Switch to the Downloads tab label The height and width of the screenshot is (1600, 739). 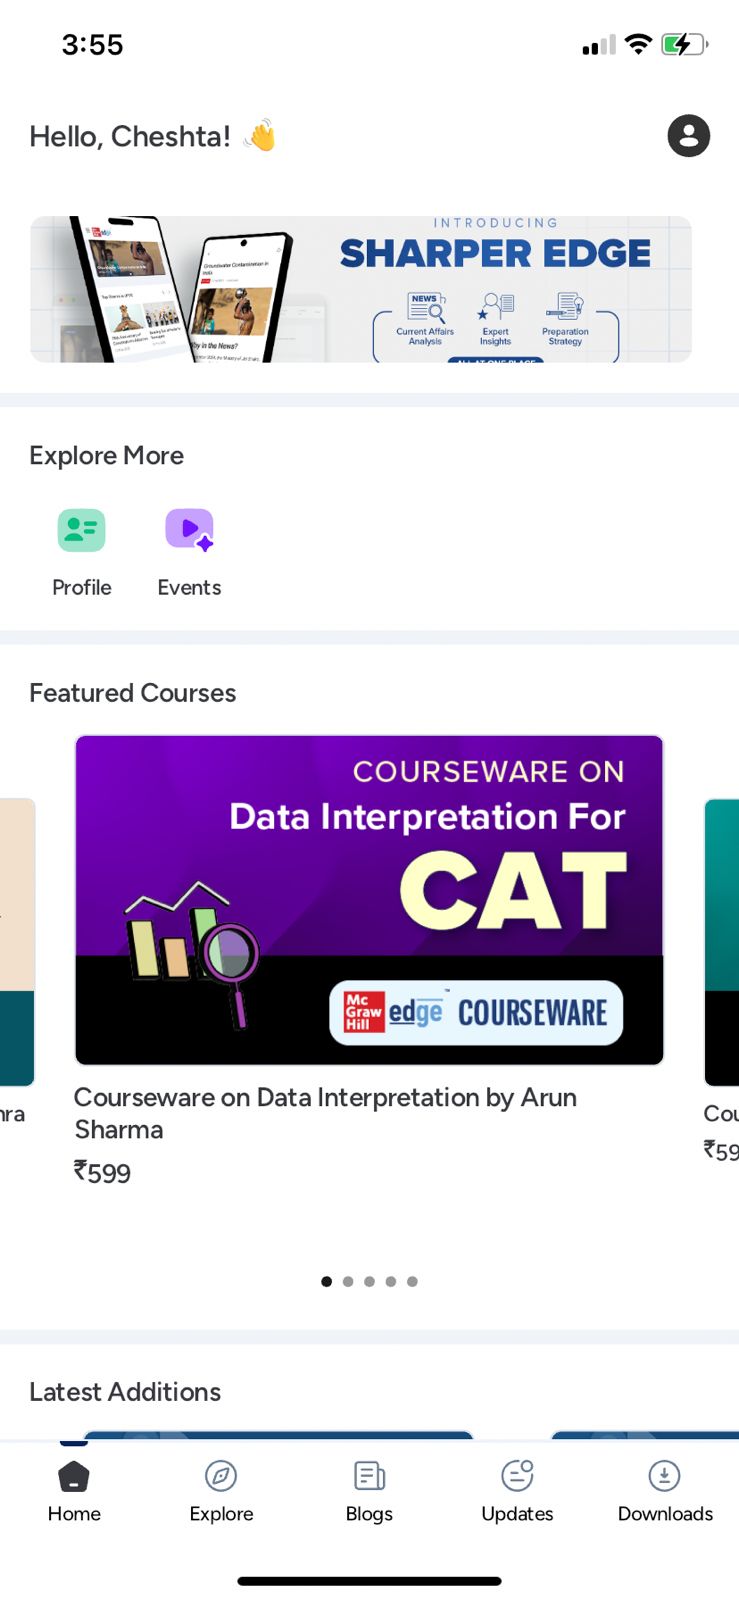(665, 1514)
